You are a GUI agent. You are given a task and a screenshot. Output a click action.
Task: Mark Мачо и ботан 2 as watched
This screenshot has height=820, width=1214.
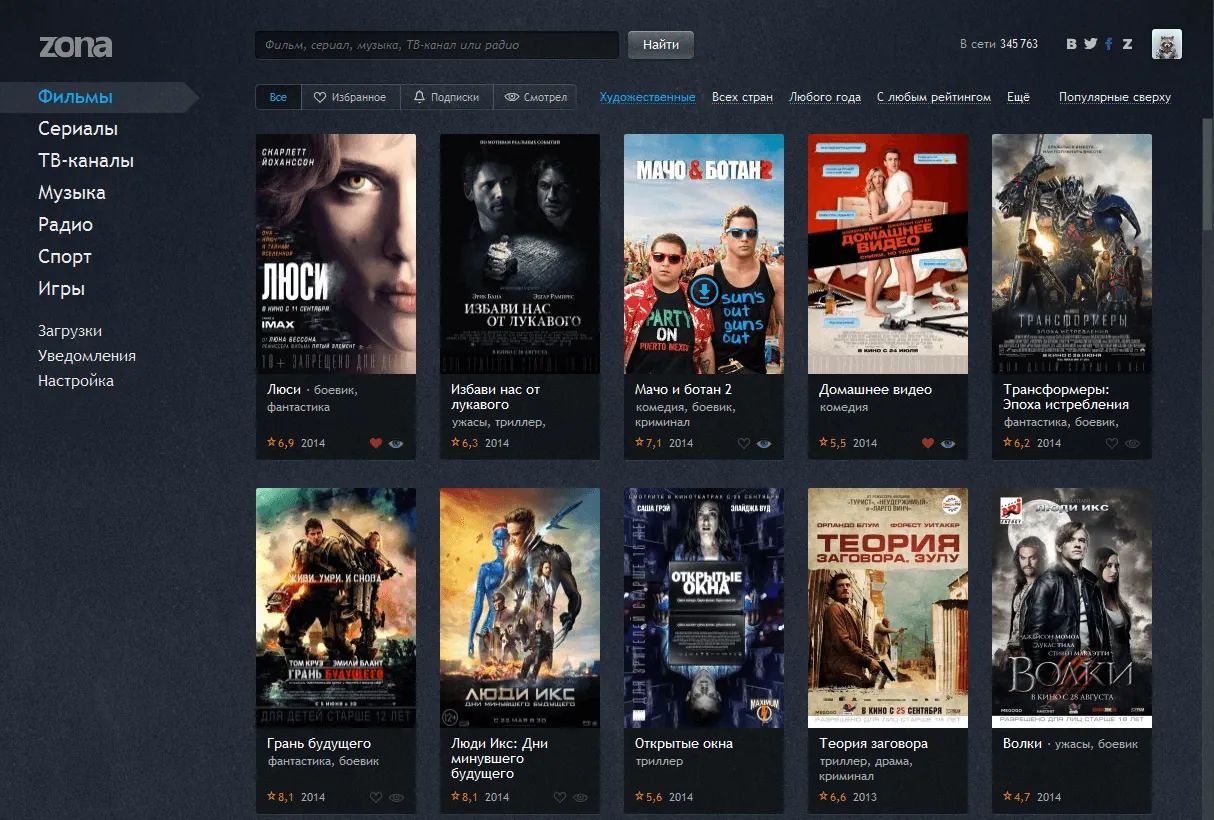[x=764, y=443]
